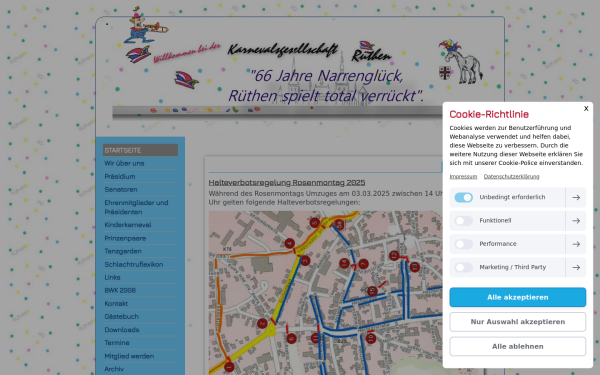
Task: Open the Schlachtruflexikon menu item
Action: tap(140, 264)
